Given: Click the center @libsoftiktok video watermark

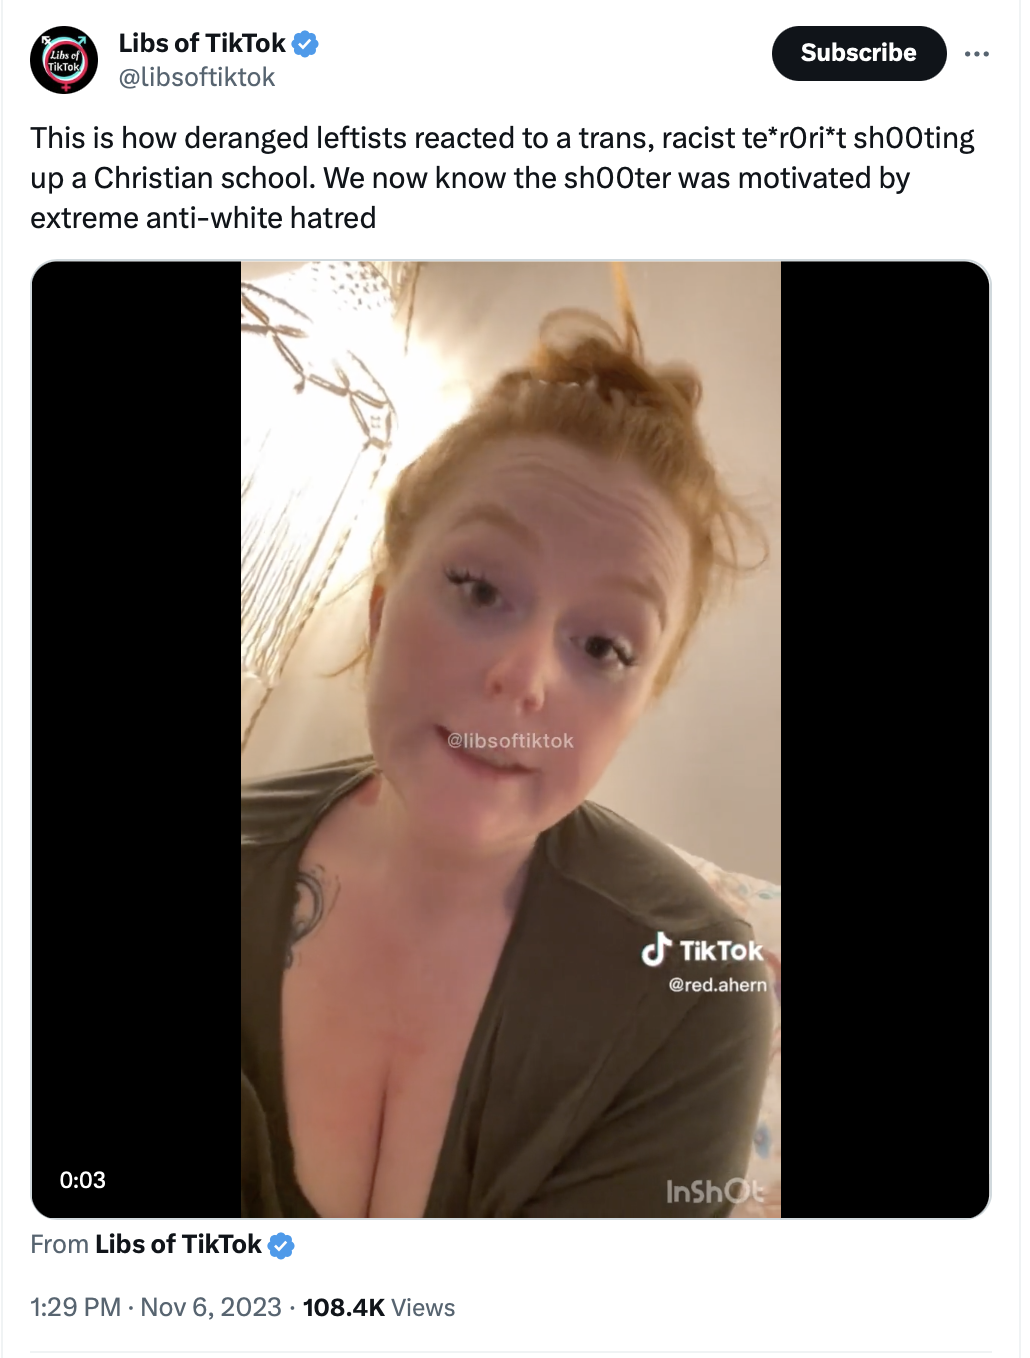Looking at the screenshot, I should point(511,741).
